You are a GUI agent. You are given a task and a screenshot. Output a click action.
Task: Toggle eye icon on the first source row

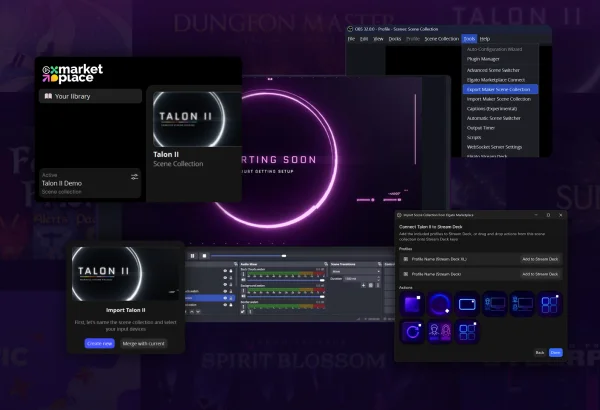225,271
